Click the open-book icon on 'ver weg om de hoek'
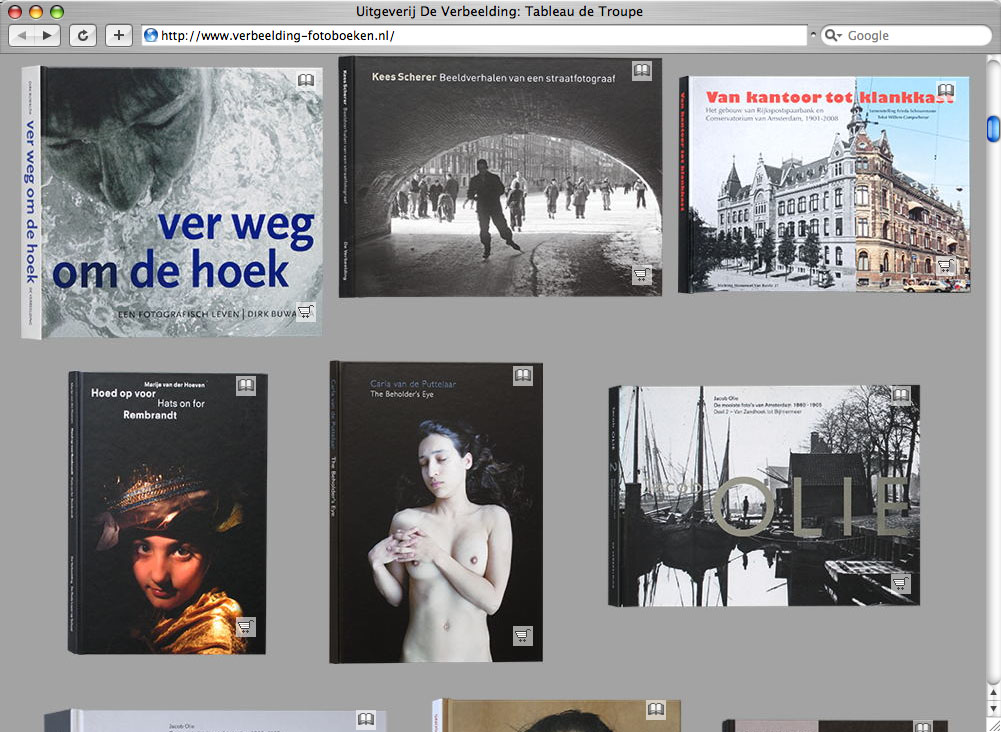The width and height of the screenshot is (1001, 732). [306, 80]
